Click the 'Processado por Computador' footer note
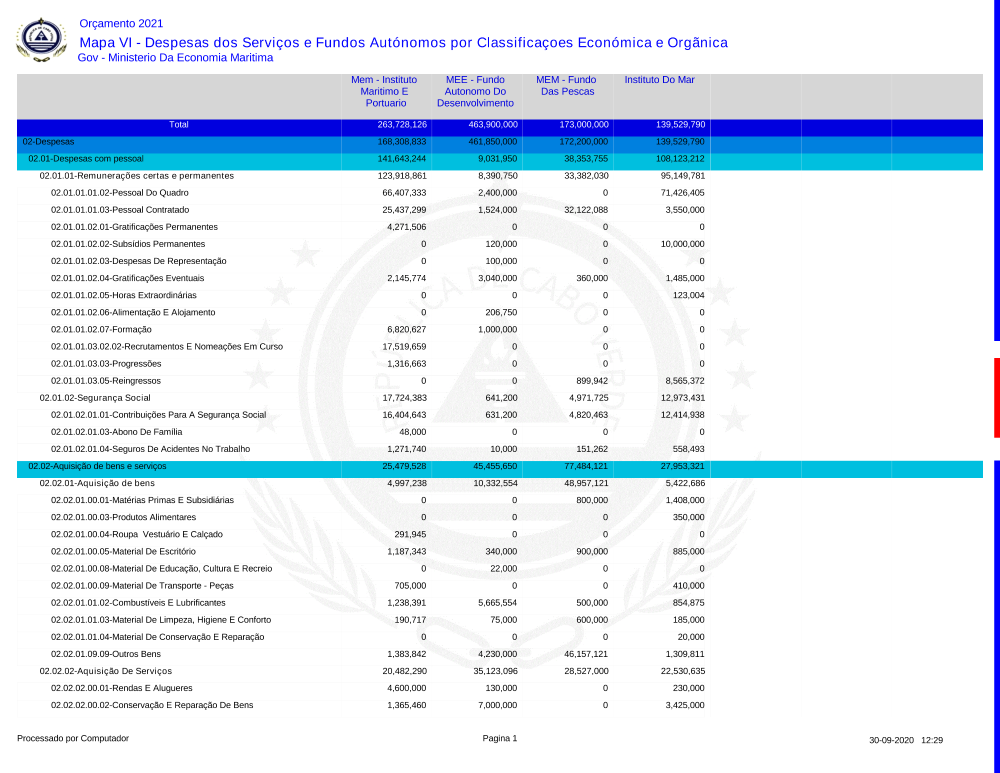 point(73,738)
